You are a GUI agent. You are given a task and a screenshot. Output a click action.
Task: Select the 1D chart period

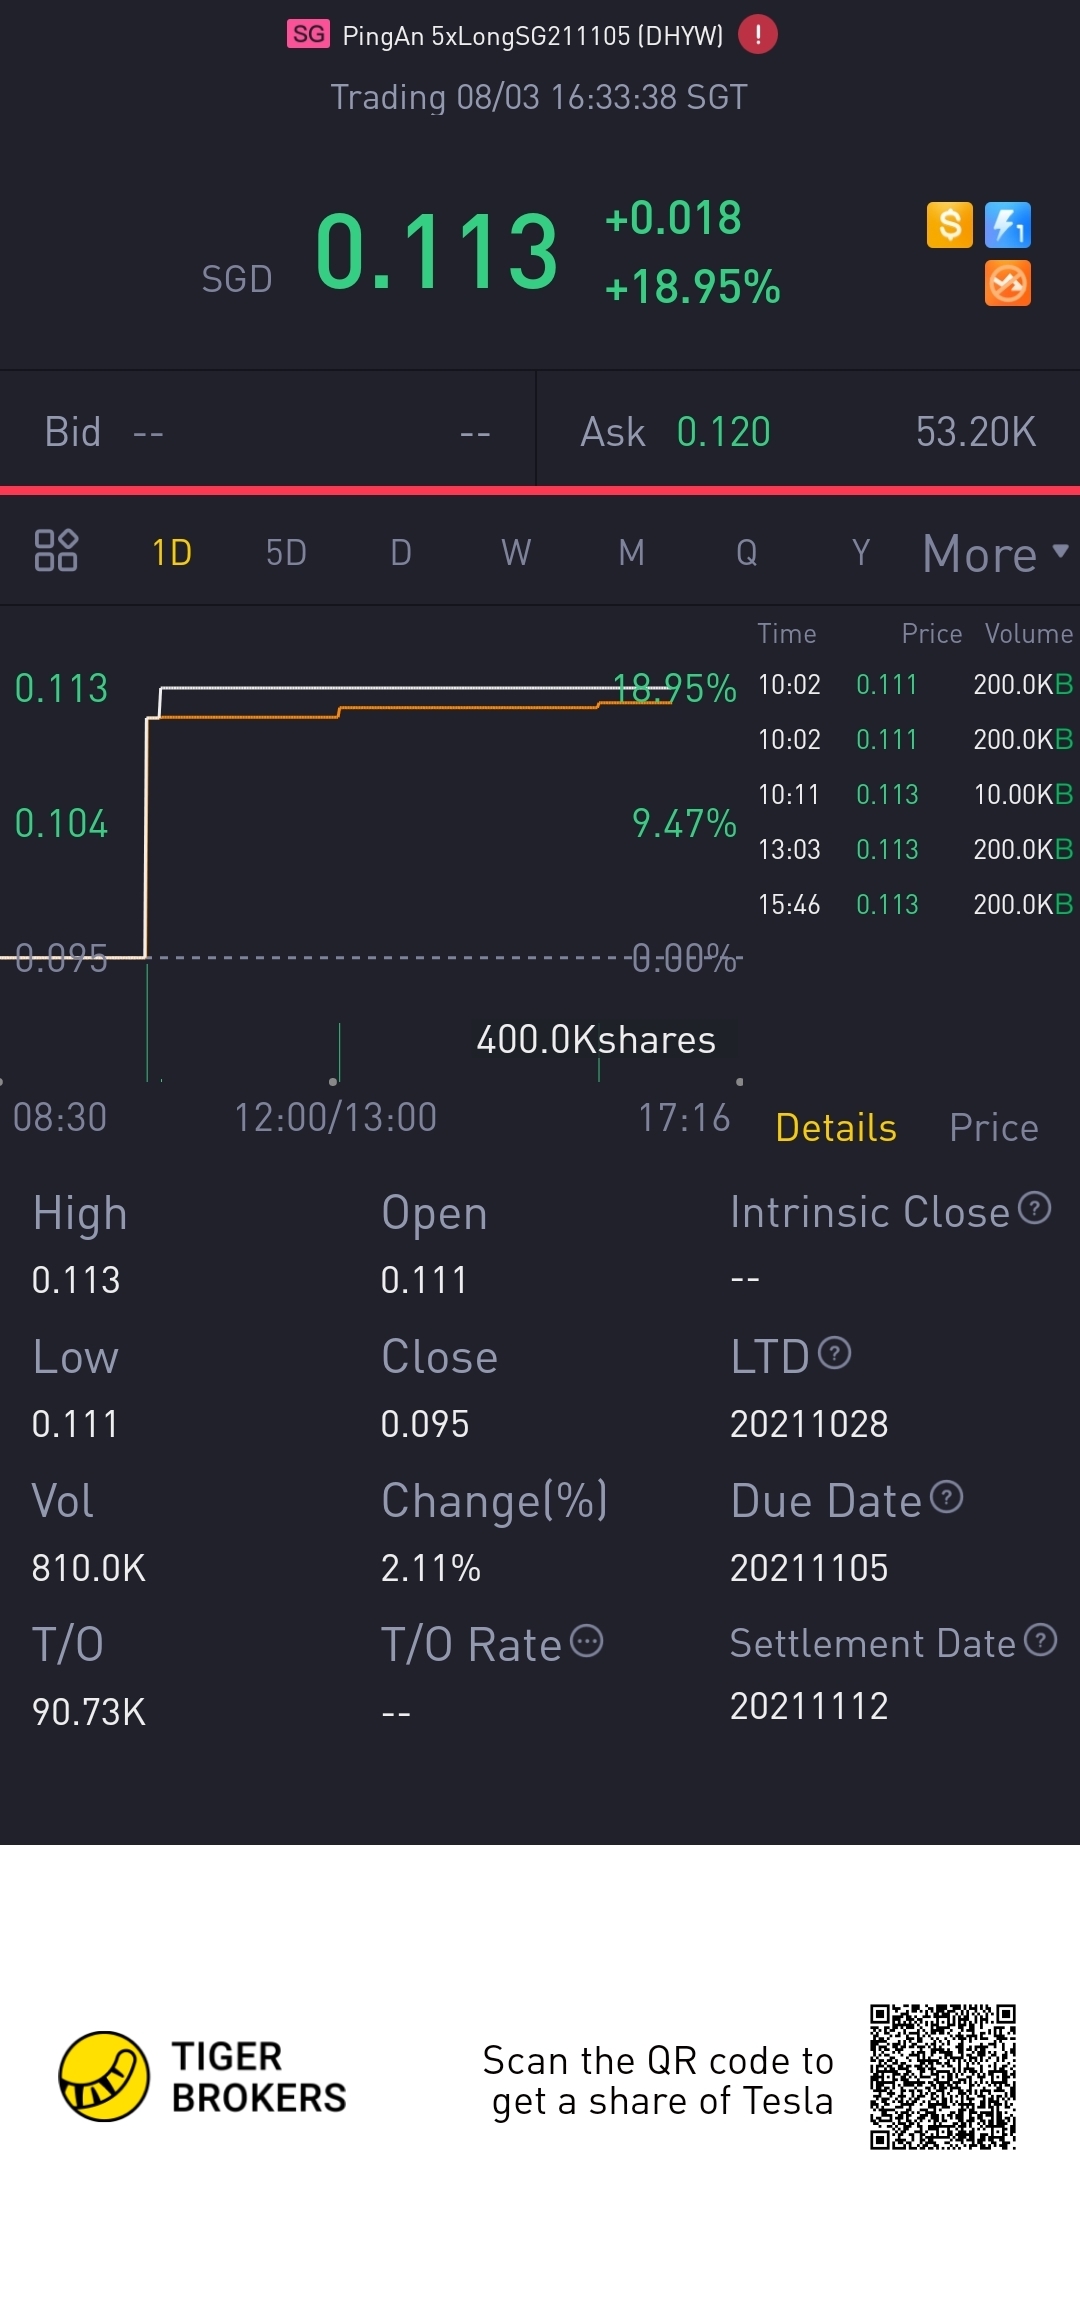[172, 553]
